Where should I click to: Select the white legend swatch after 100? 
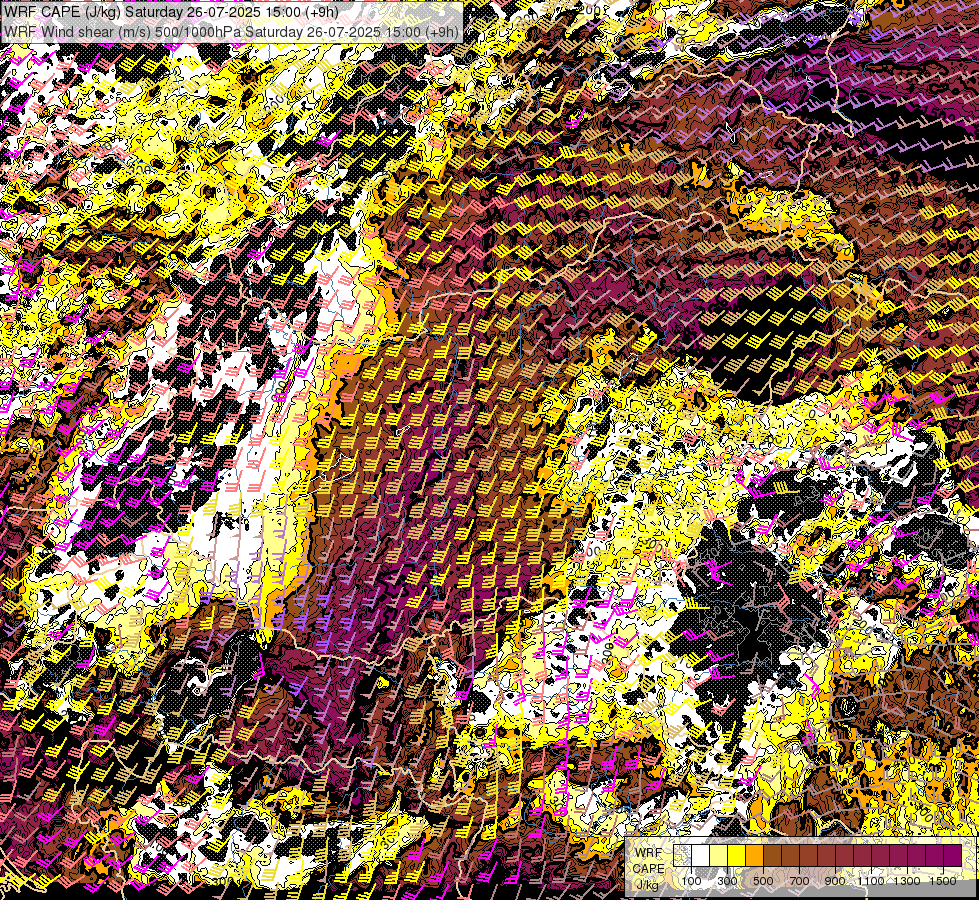pos(701,855)
